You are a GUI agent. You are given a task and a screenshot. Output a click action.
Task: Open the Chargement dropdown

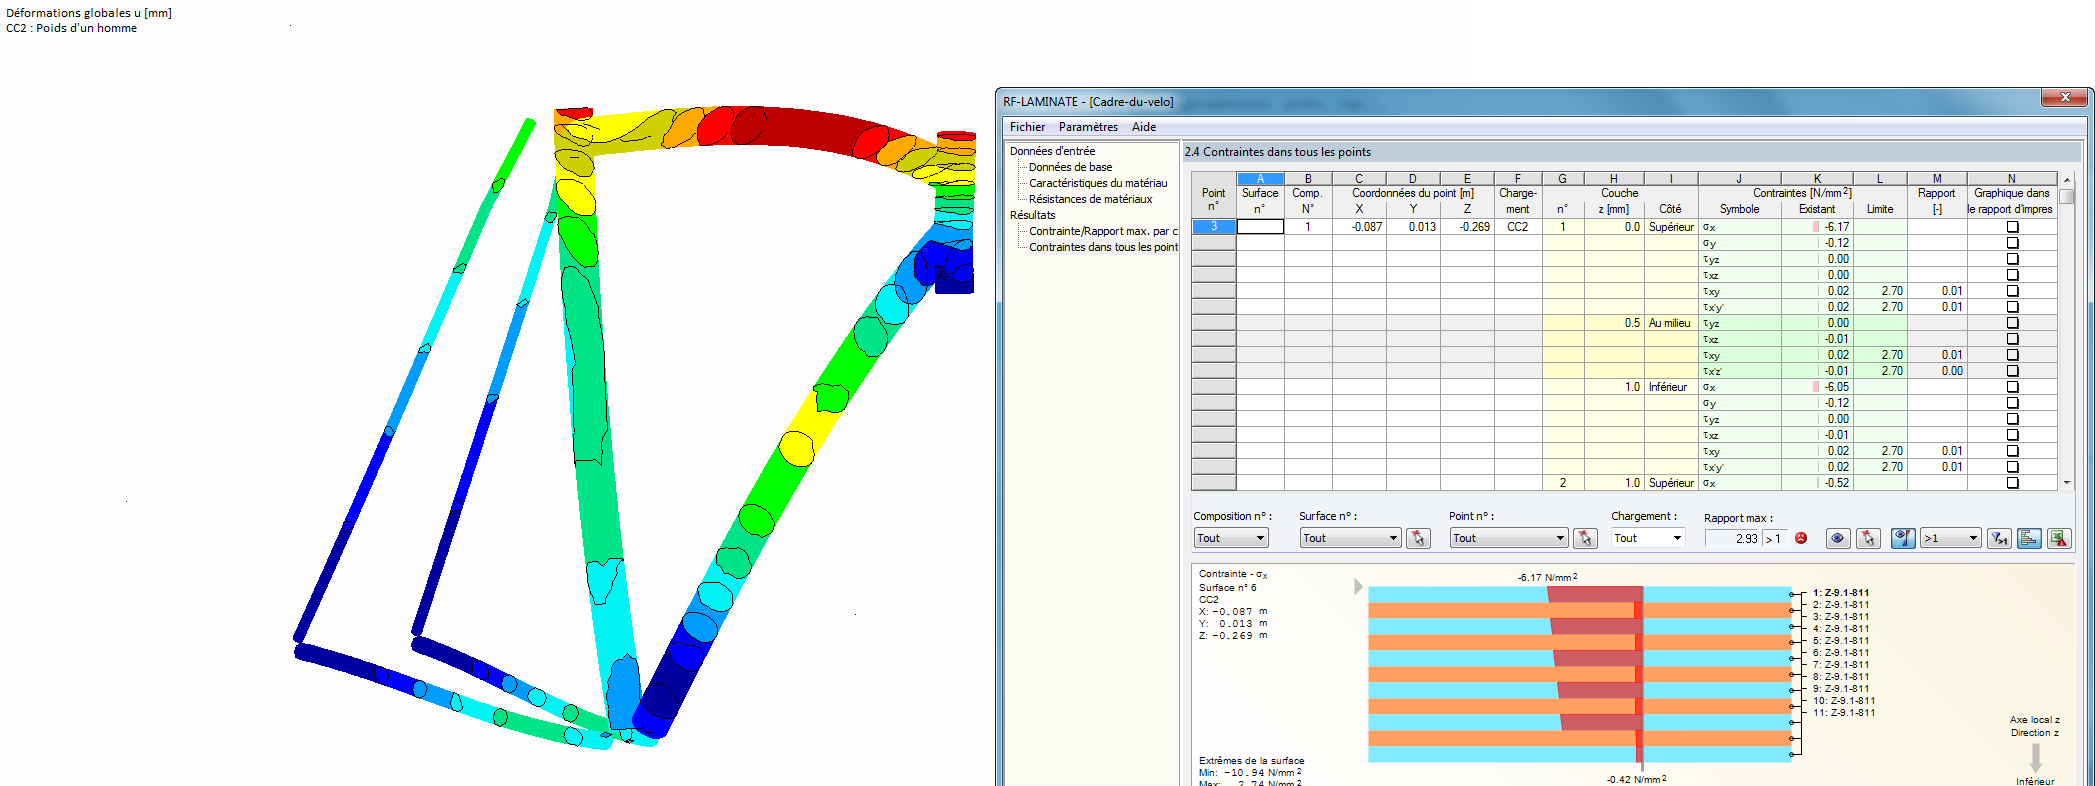pos(1648,538)
